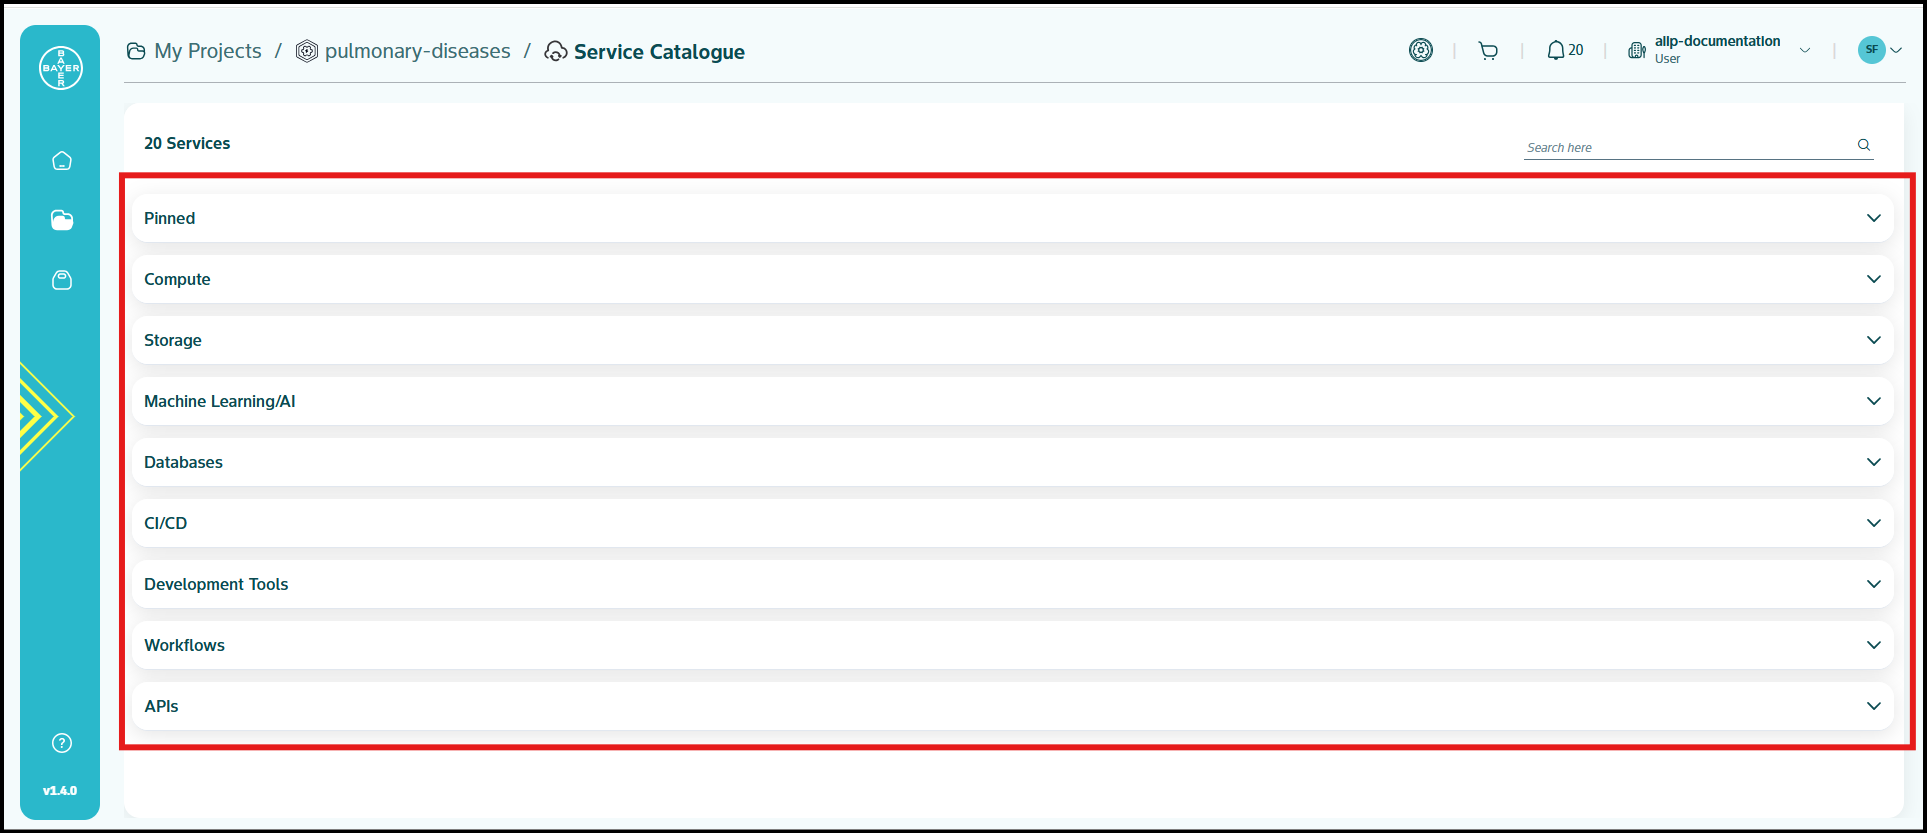
Task: Open the projects folder sidebar icon
Action: (x=62, y=220)
